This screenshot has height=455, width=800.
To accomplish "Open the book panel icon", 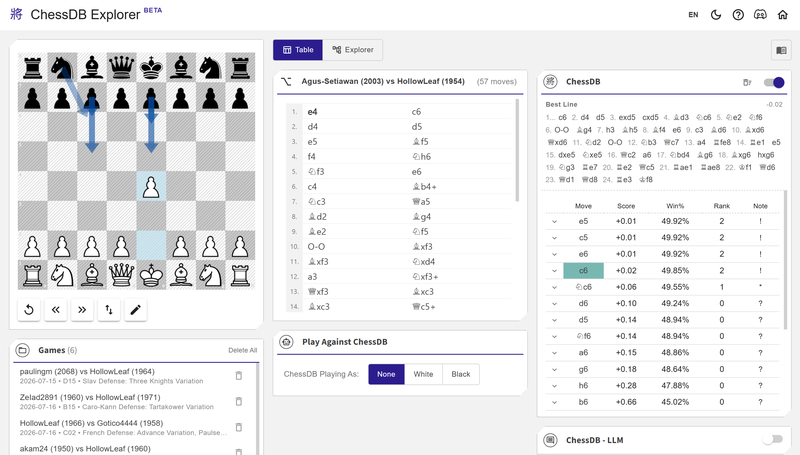I will tap(781, 50).
